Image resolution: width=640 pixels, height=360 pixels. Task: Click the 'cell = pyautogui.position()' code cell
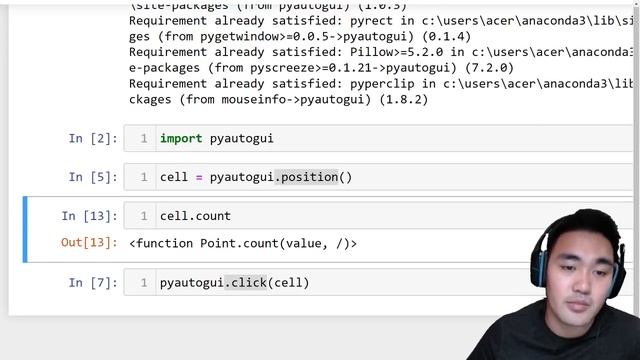click(378, 177)
